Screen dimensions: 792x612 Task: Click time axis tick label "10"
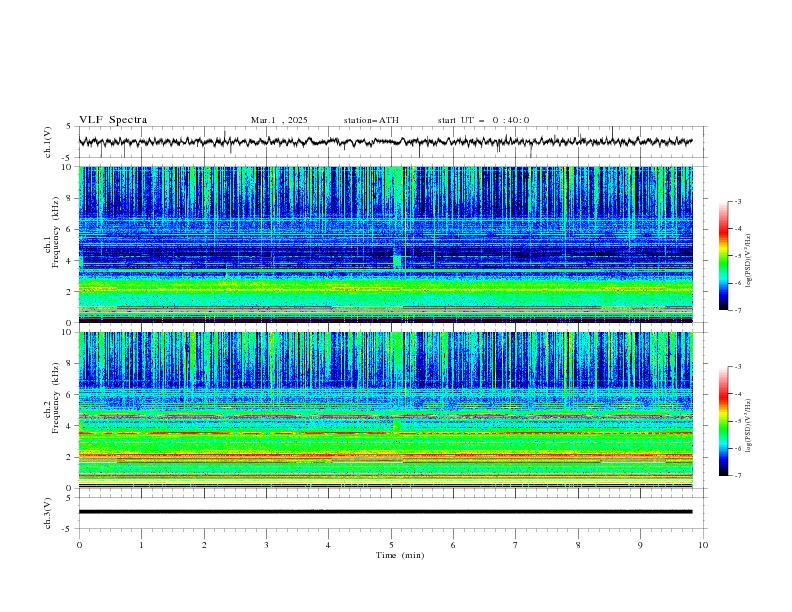tap(703, 545)
